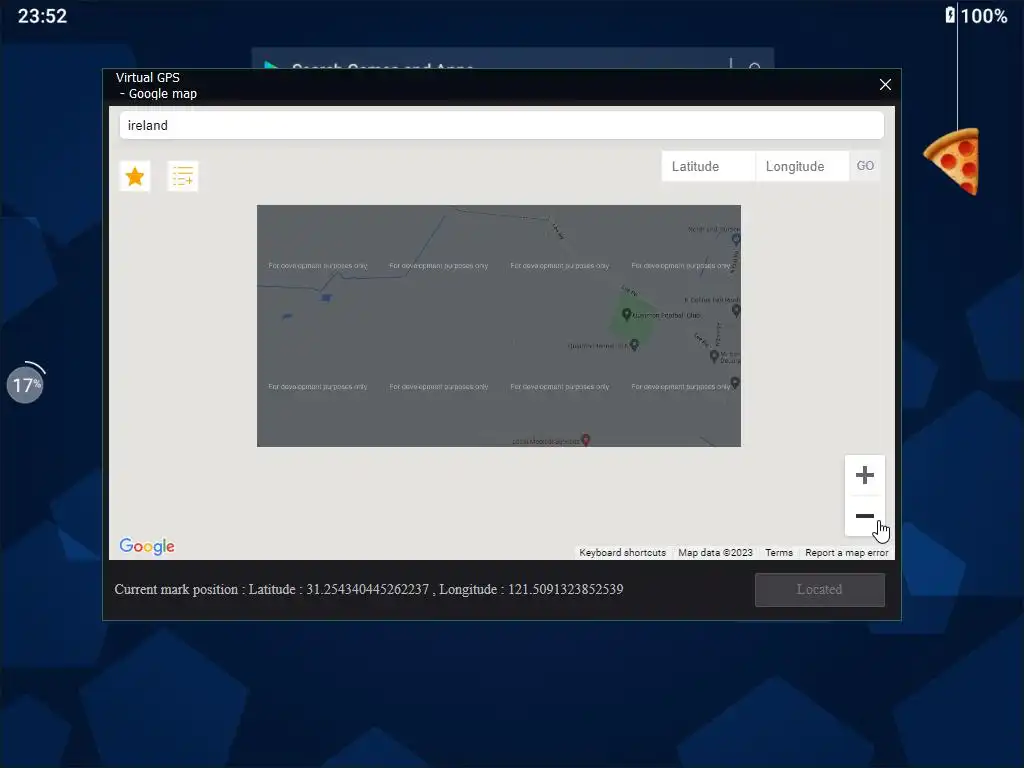
Task: Click the Virtual GPS - Google map title
Action: tap(157, 86)
